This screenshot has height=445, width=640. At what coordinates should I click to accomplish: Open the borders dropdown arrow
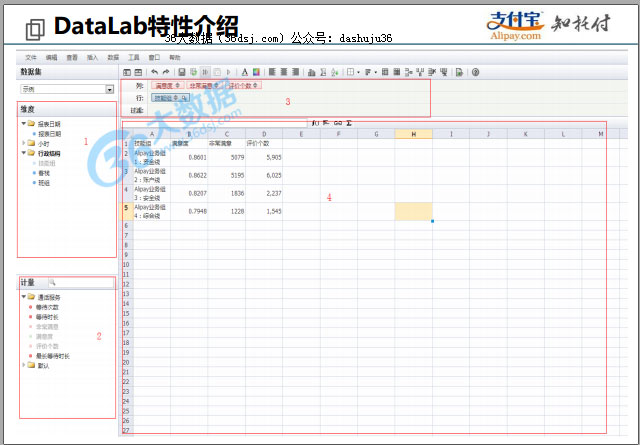point(358,73)
